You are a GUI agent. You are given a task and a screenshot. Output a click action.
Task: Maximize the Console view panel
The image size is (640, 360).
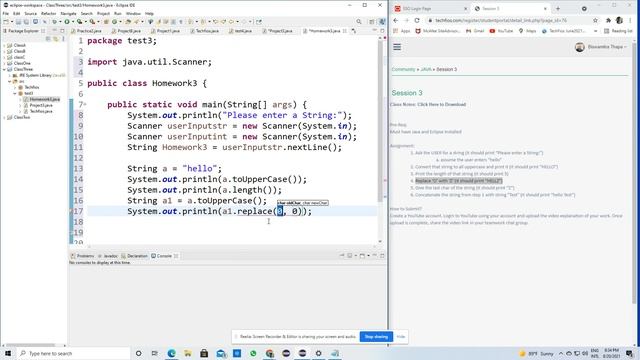(x=382, y=256)
